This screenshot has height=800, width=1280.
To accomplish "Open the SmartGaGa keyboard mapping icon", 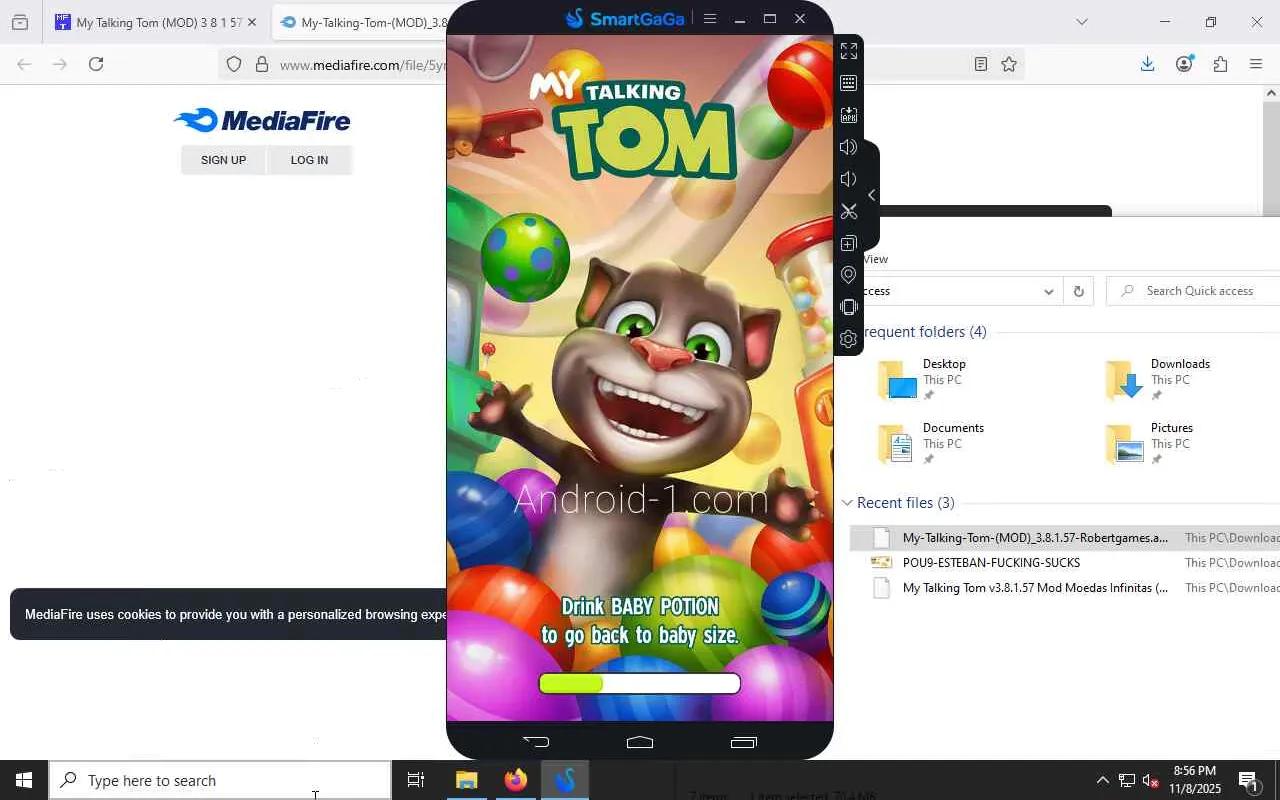I will point(849,83).
